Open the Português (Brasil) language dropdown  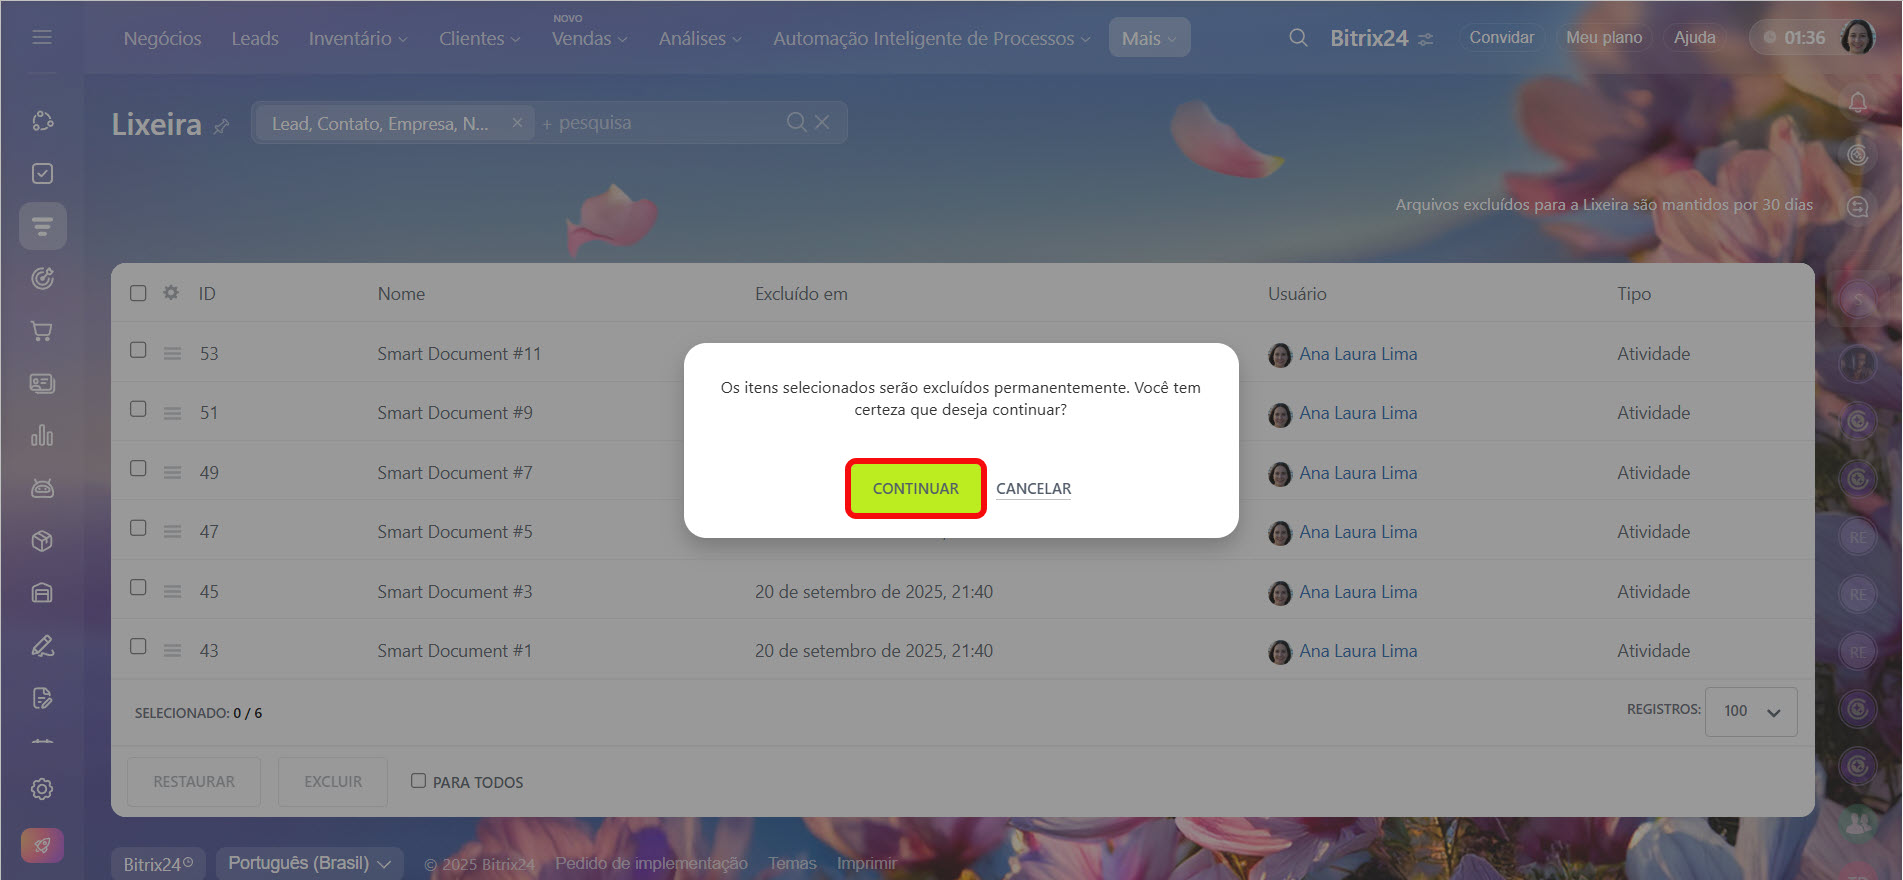[309, 863]
